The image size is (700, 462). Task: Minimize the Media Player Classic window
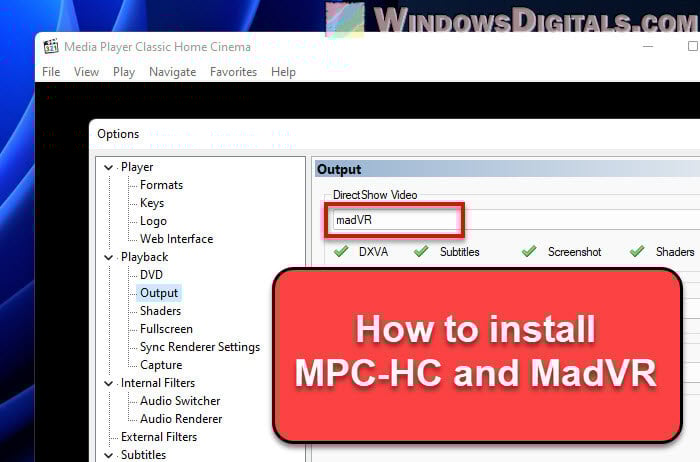tap(648, 46)
